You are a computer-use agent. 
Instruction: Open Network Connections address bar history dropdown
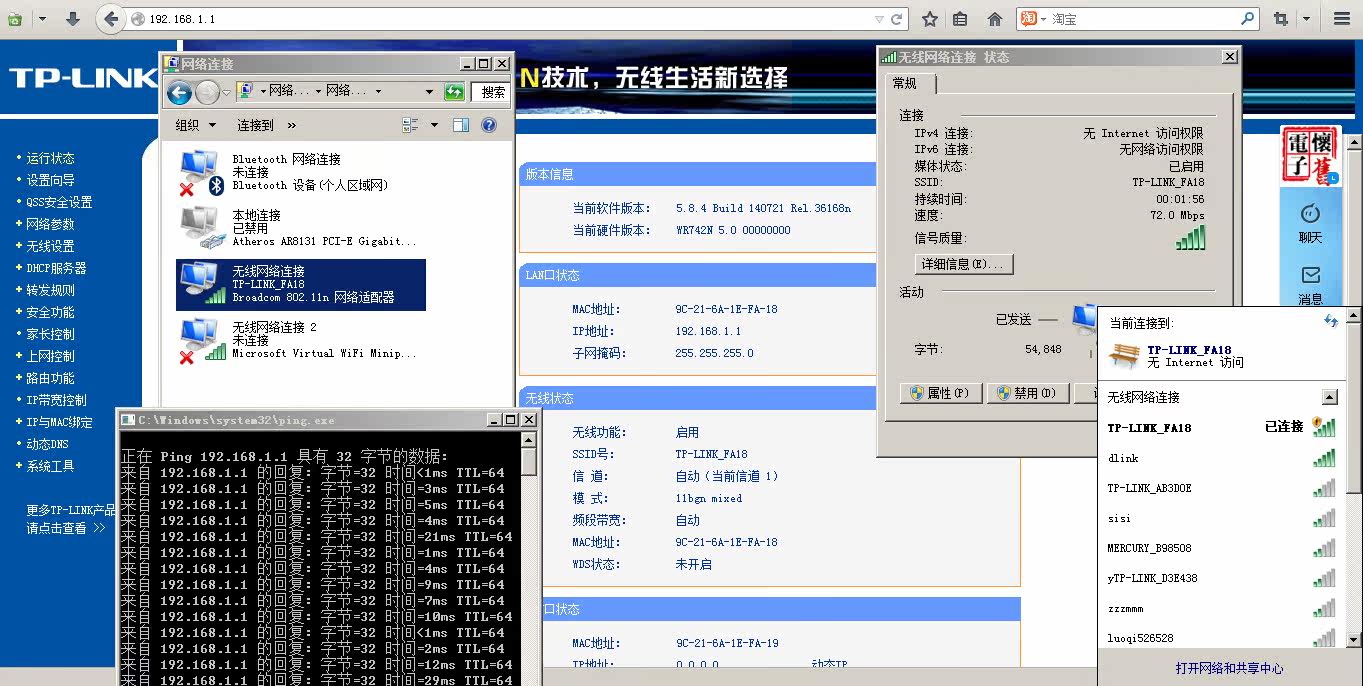pos(430,92)
